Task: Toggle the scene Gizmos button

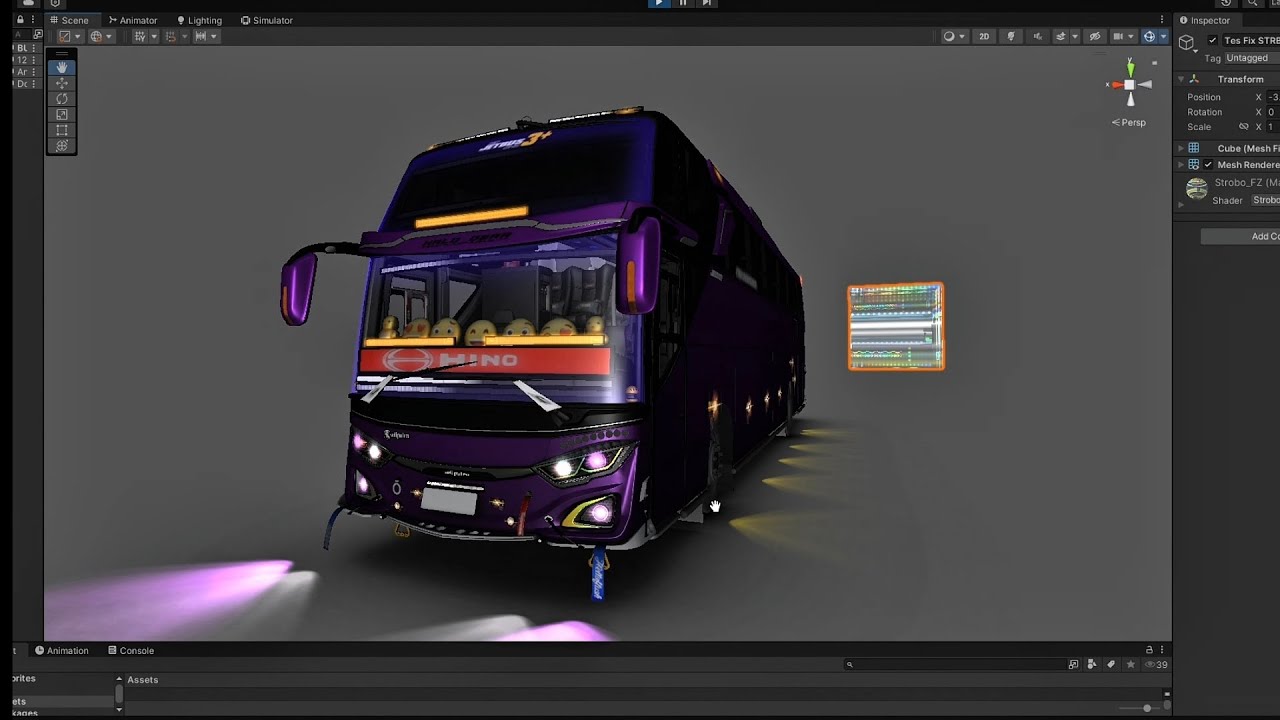Action: [x=1150, y=36]
